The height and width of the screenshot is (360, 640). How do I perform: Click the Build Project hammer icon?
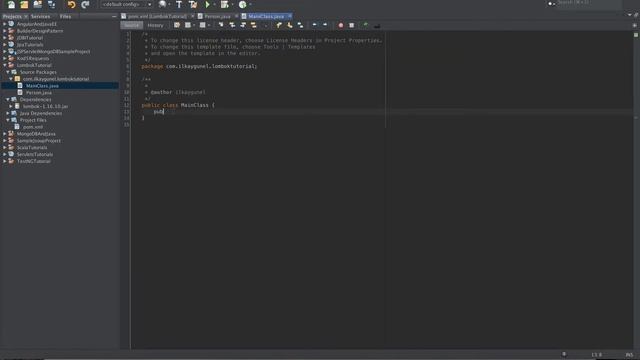point(179,4)
